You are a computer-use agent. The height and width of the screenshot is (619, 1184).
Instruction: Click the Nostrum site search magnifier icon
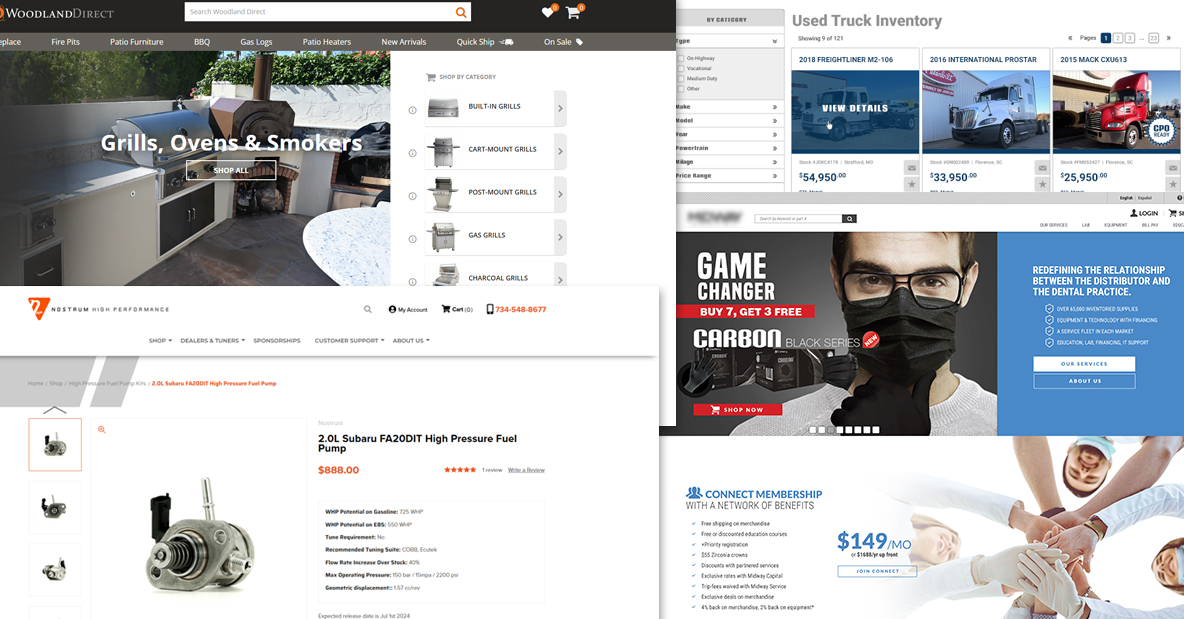pos(368,309)
